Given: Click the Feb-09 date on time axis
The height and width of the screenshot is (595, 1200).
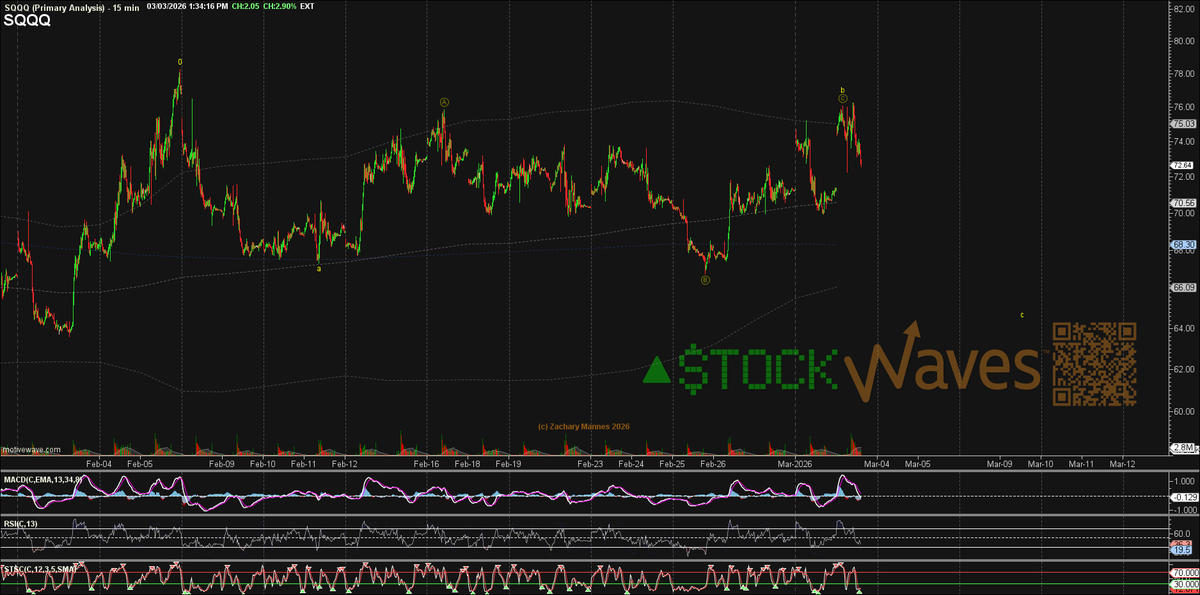Looking at the screenshot, I should point(221,464).
